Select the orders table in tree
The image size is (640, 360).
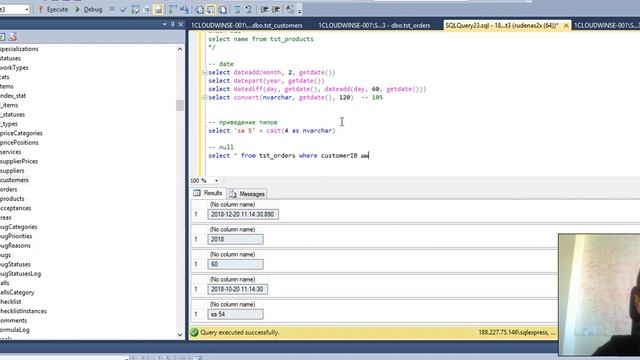click(9, 189)
